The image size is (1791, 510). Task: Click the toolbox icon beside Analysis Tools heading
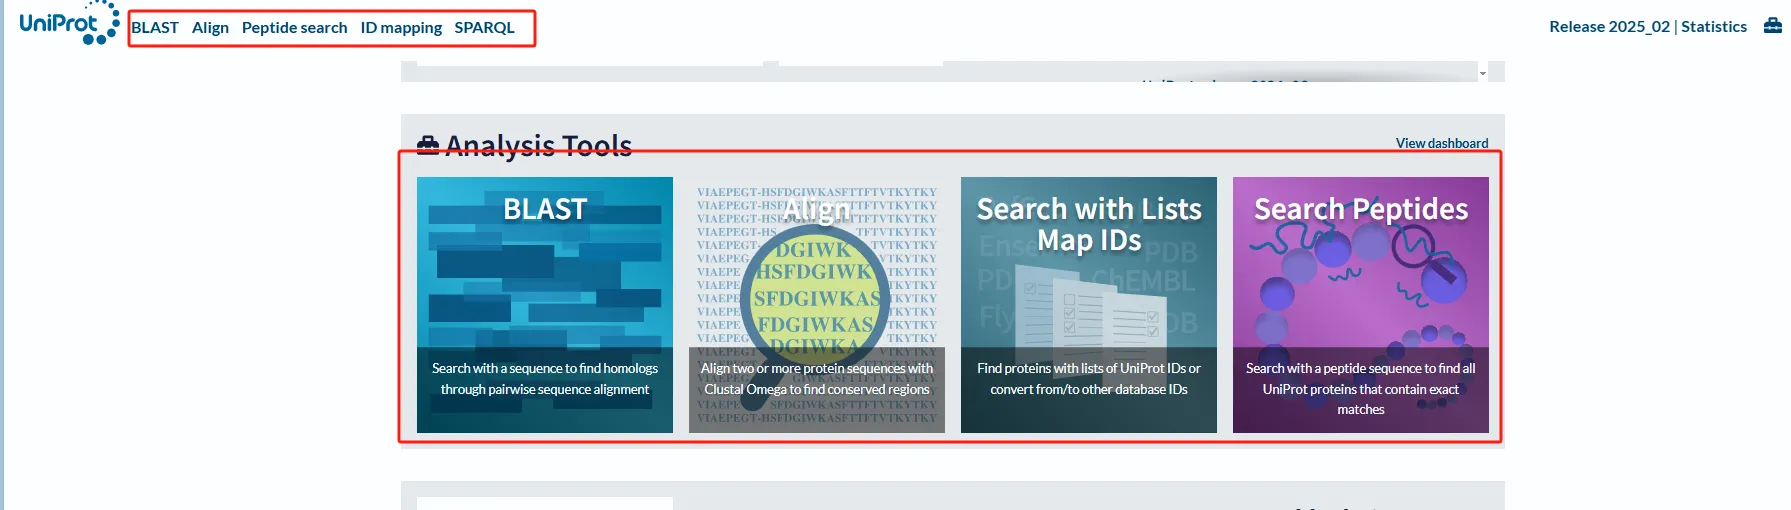point(428,146)
